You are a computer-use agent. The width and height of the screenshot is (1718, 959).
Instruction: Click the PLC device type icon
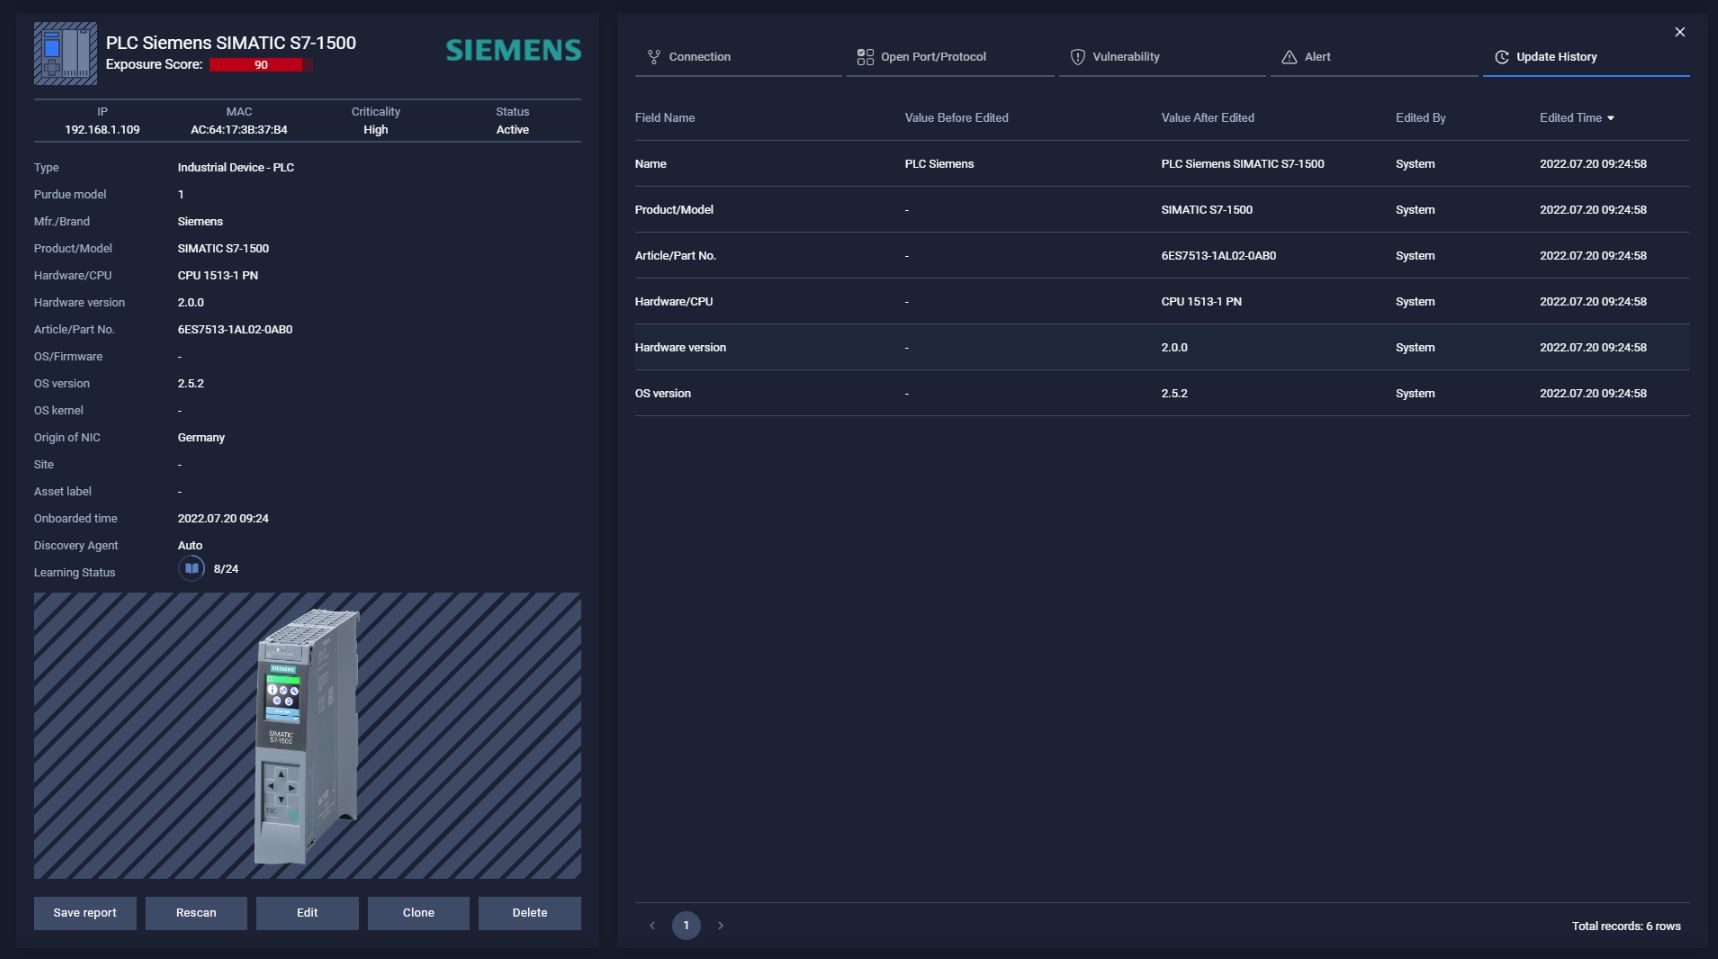pos(65,53)
